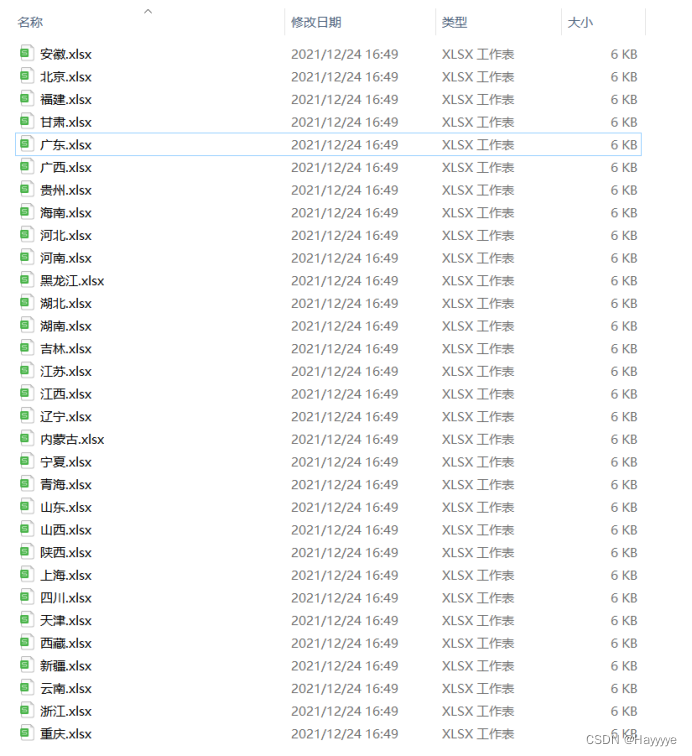This screenshot has width=692, height=756.
Task: Select the file name 宁夏.xlsx
Action: pyautogui.click(x=66, y=462)
